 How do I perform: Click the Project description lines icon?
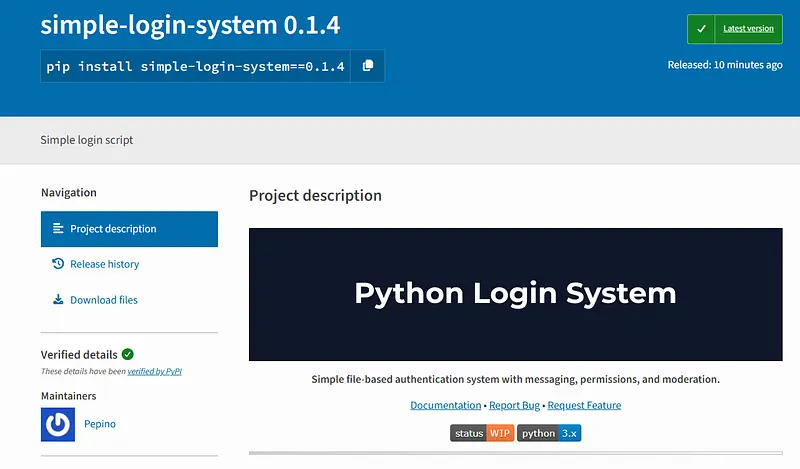click(x=58, y=229)
